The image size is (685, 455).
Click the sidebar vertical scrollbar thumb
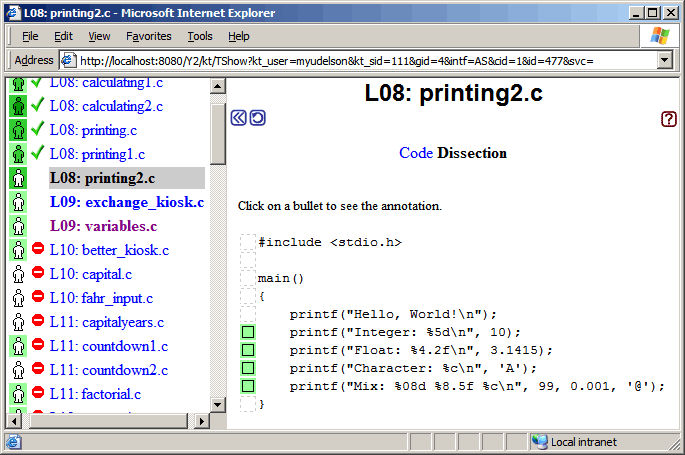(x=218, y=133)
